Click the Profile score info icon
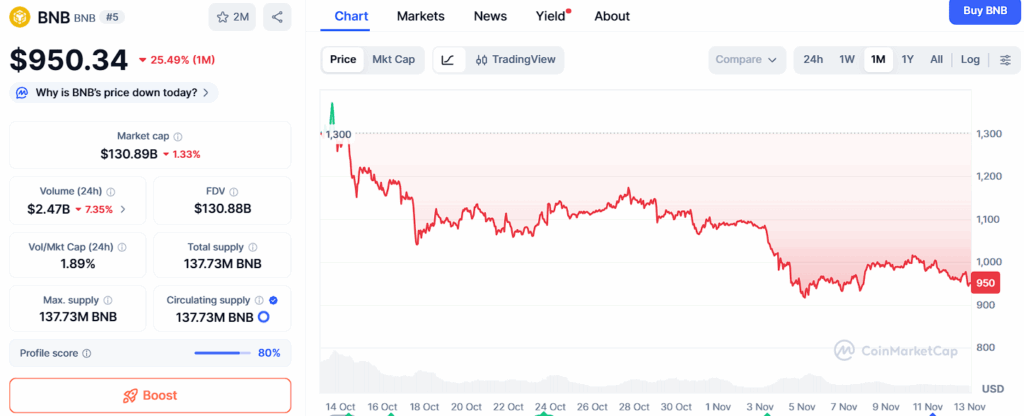This screenshot has height=416, width=1024. pyautogui.click(x=87, y=353)
